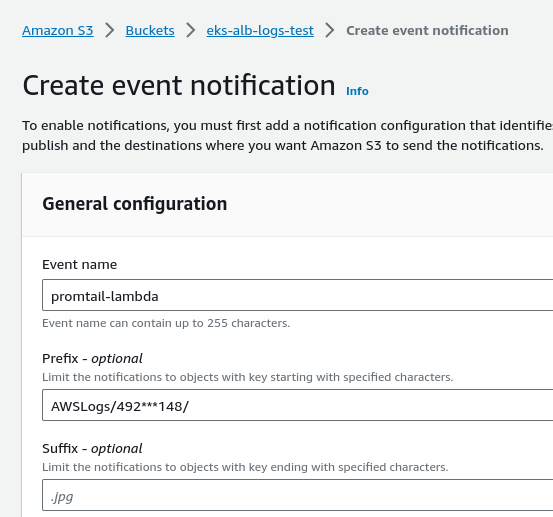Click the current 'Create event notification' breadcrumb item
553x517 pixels.
tap(427, 31)
